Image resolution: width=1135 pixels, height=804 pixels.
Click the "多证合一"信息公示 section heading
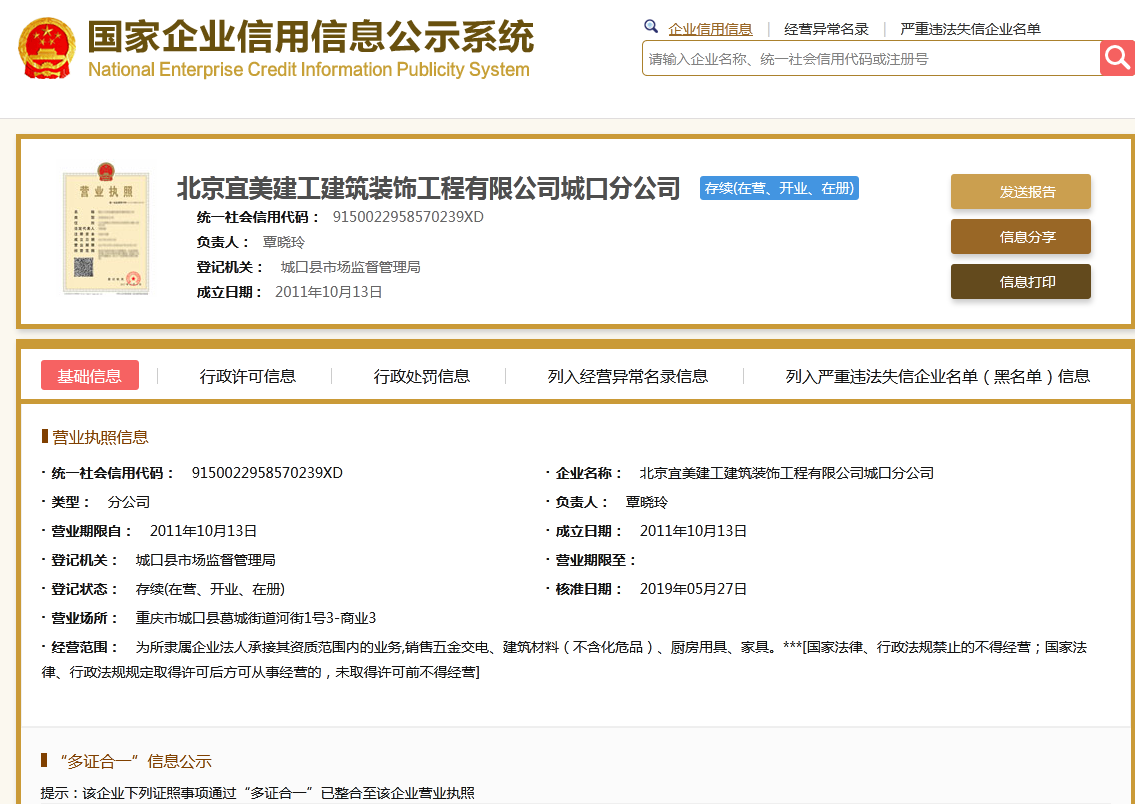tap(136, 761)
